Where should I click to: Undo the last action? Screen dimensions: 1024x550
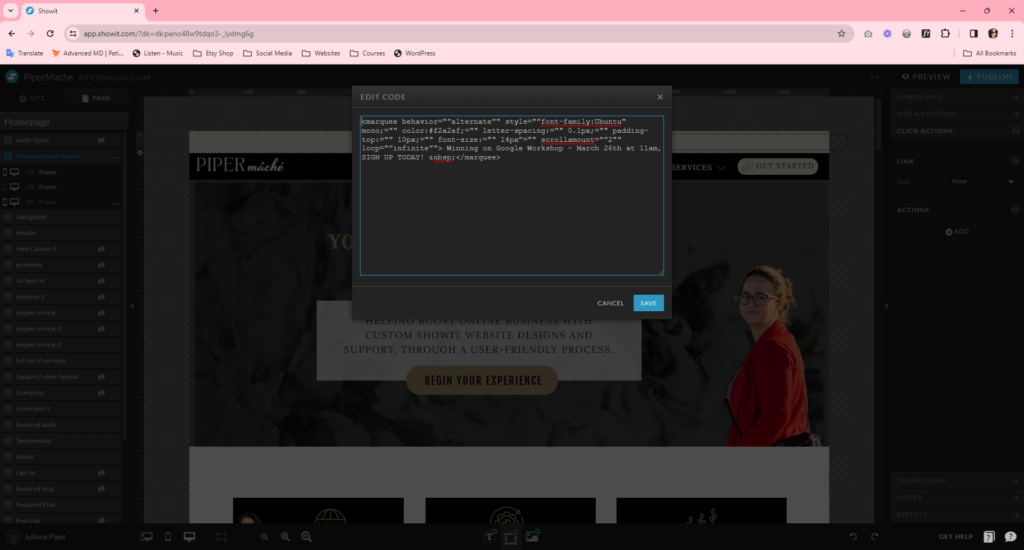click(x=853, y=537)
